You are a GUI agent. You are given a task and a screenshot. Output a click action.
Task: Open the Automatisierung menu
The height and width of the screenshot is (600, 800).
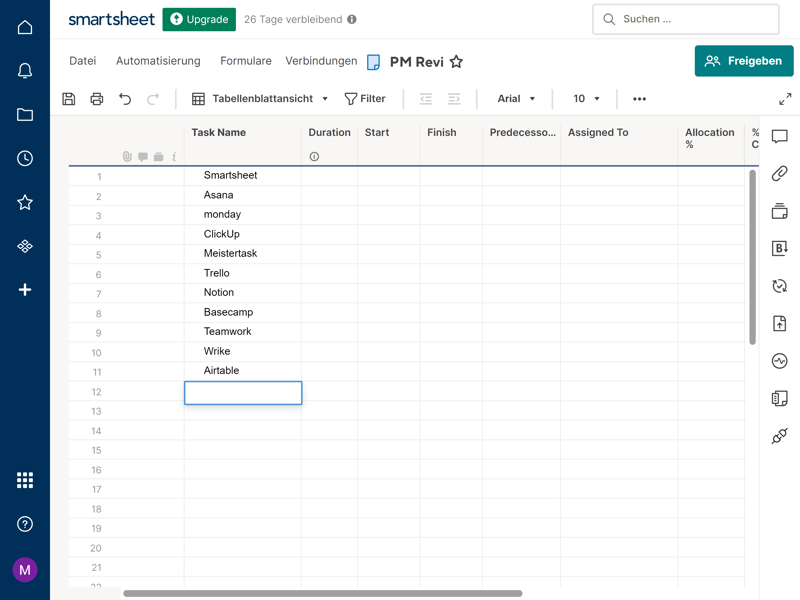[158, 61]
